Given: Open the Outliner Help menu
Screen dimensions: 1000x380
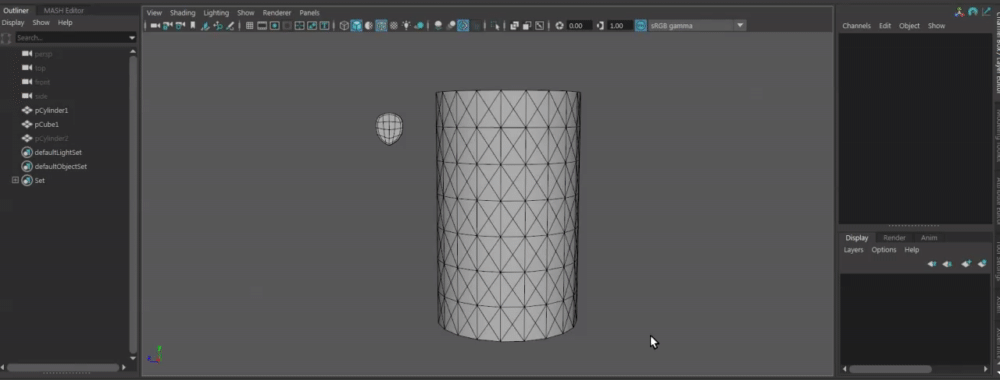Looking at the screenshot, I should pyautogui.click(x=65, y=22).
